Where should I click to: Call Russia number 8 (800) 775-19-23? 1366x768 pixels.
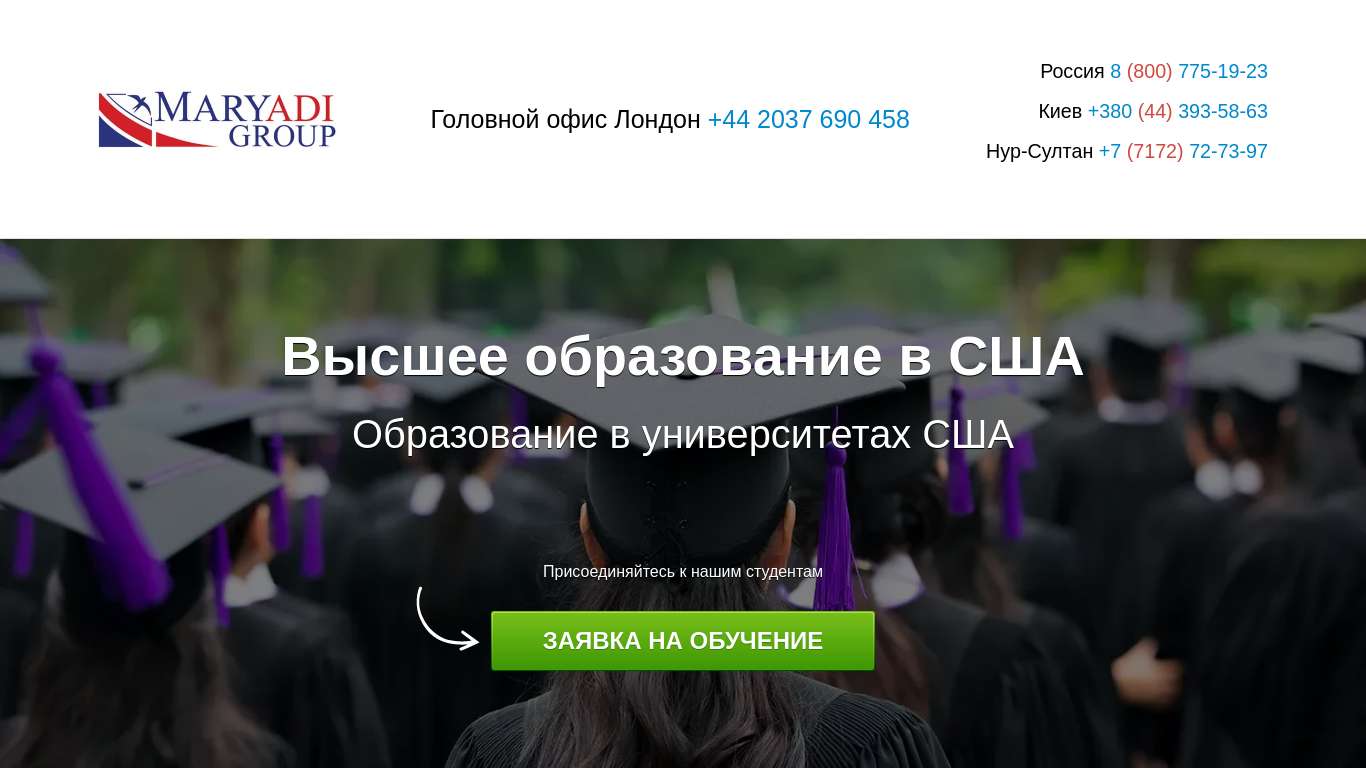point(1189,71)
